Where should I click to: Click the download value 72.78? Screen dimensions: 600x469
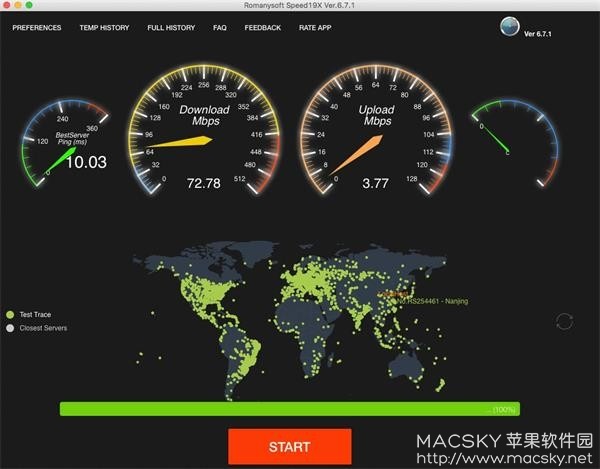[x=204, y=183]
